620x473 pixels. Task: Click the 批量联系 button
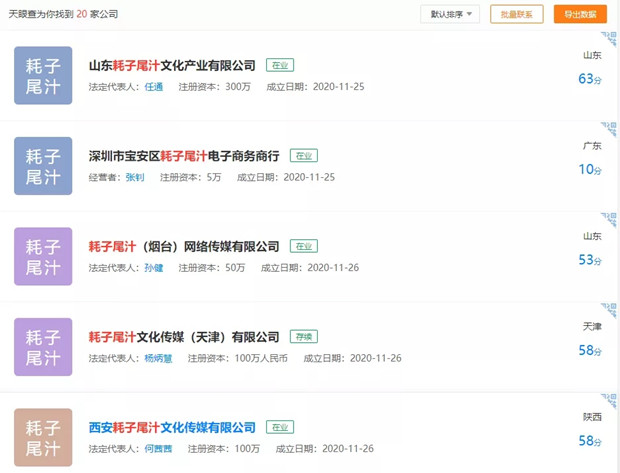point(516,14)
